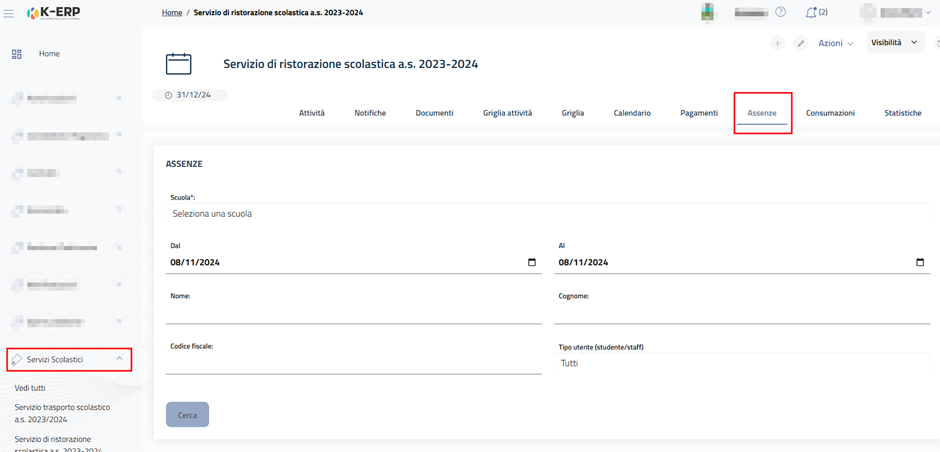Viewport: 940px width, 452px height.
Task: Click the Home breadcrumb link
Action: pos(172,13)
